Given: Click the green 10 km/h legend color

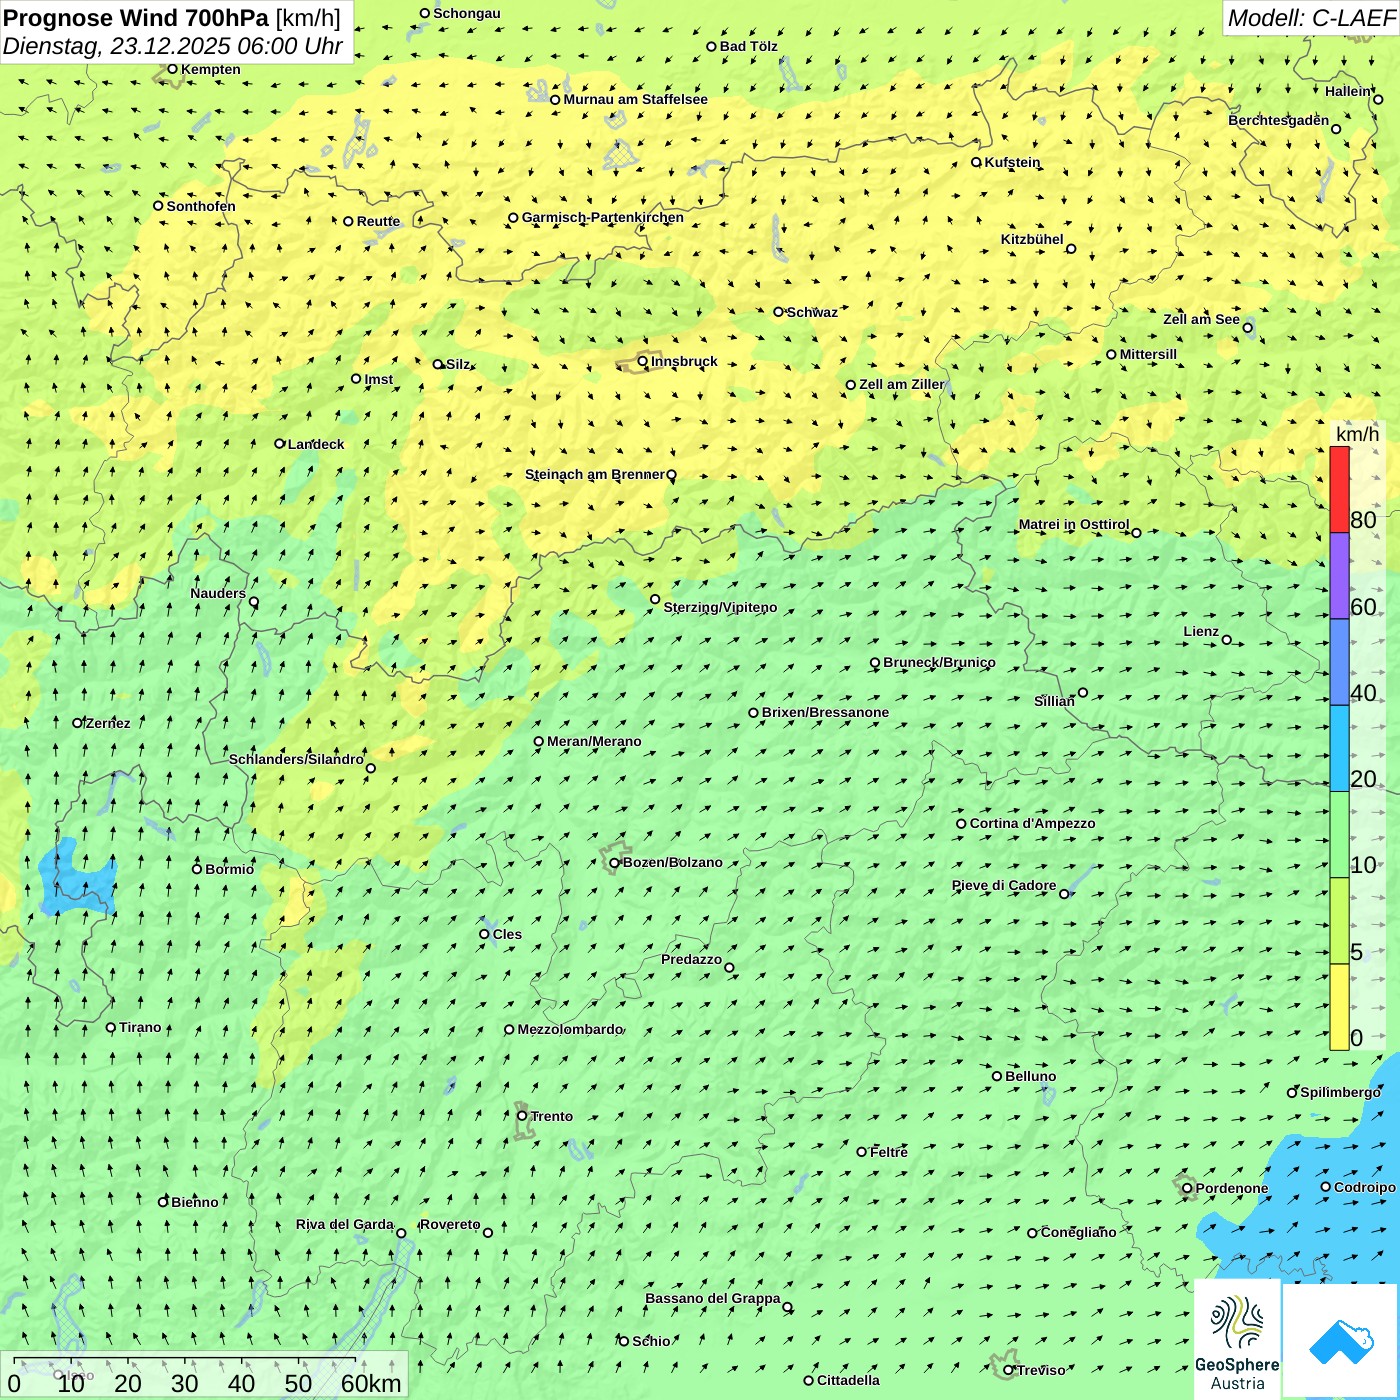Looking at the screenshot, I should pyautogui.click(x=1339, y=835).
